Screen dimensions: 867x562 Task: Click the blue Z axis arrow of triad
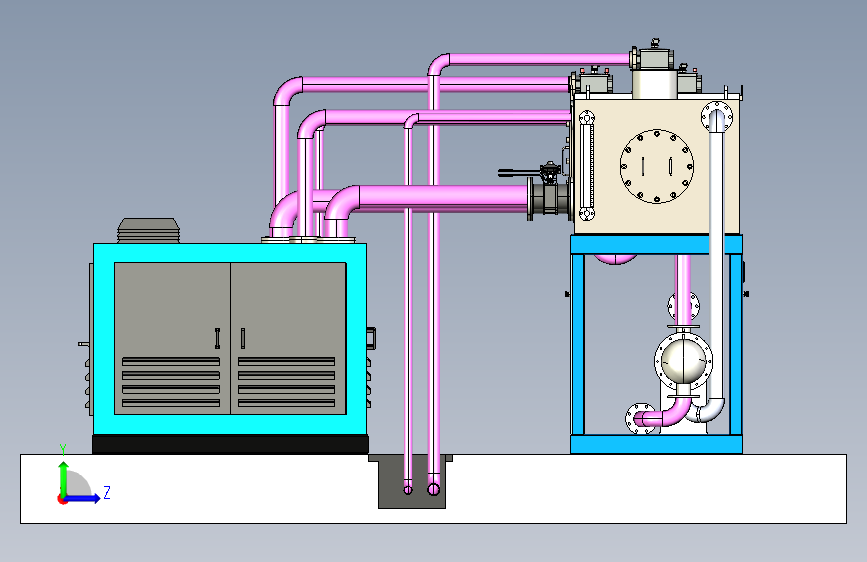pyautogui.click(x=82, y=498)
